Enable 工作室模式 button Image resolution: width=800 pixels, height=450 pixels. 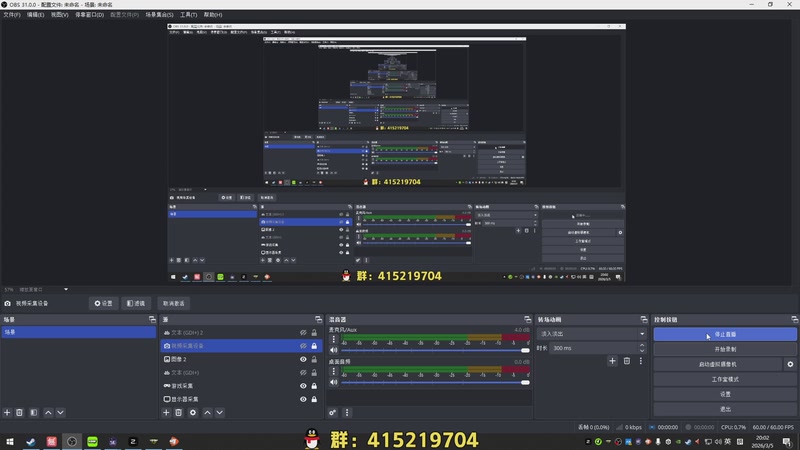(x=725, y=379)
